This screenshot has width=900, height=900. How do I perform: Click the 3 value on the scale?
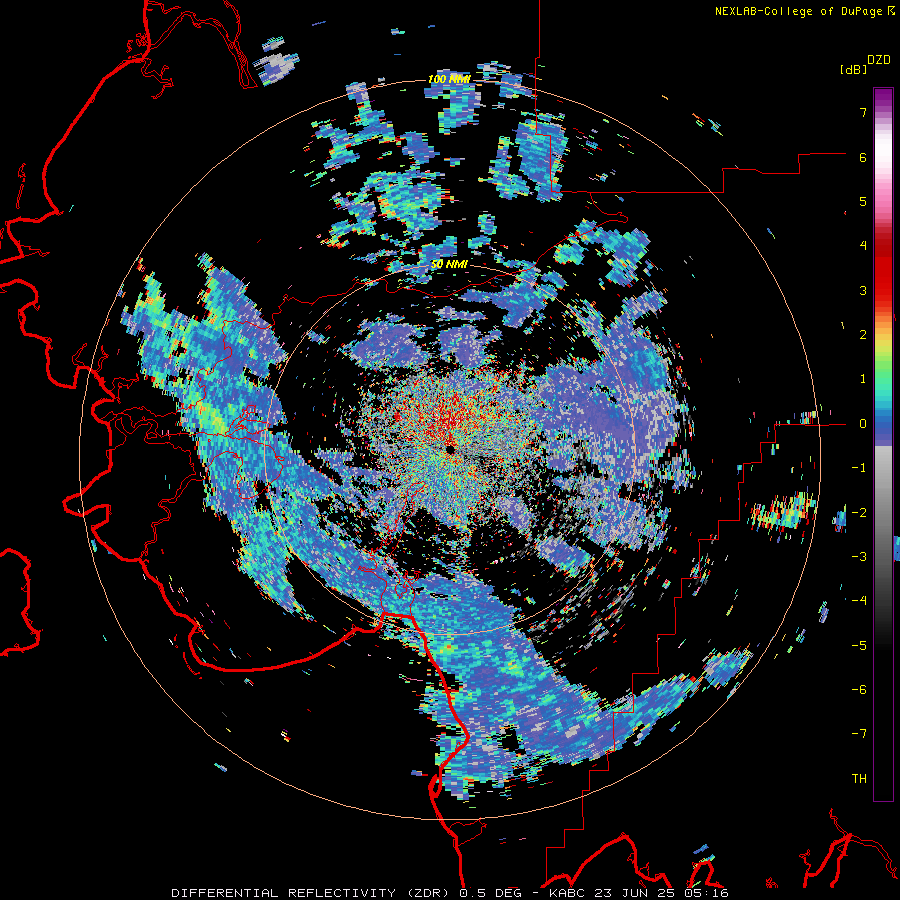pyautogui.click(x=863, y=290)
